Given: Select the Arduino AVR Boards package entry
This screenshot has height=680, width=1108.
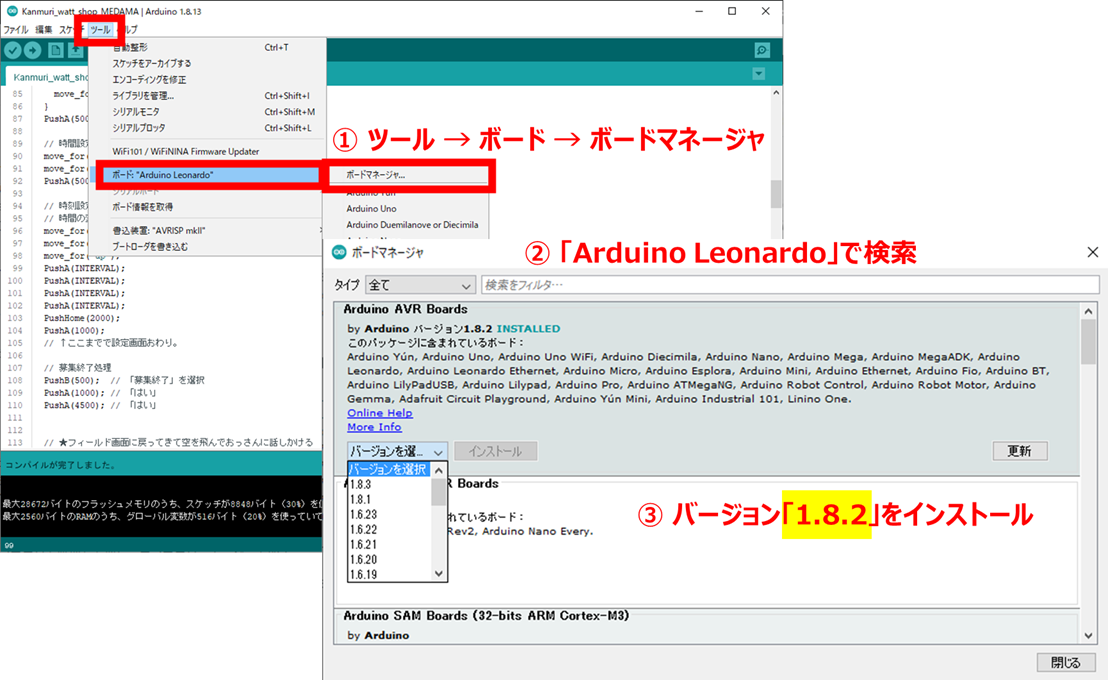Looking at the screenshot, I should (707, 388).
